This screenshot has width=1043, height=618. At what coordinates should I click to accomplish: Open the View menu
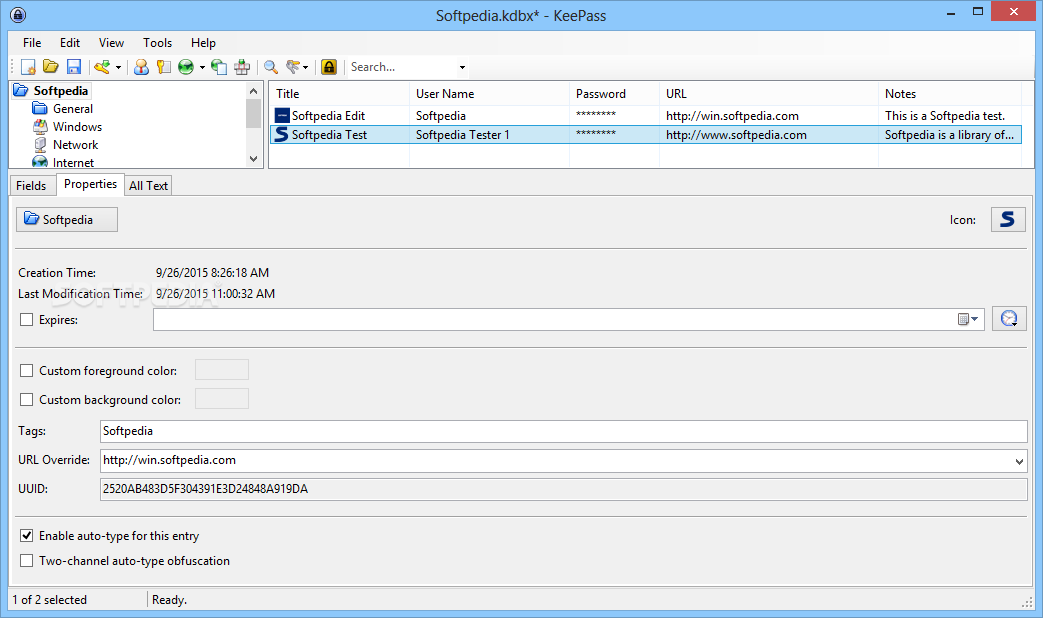click(111, 43)
